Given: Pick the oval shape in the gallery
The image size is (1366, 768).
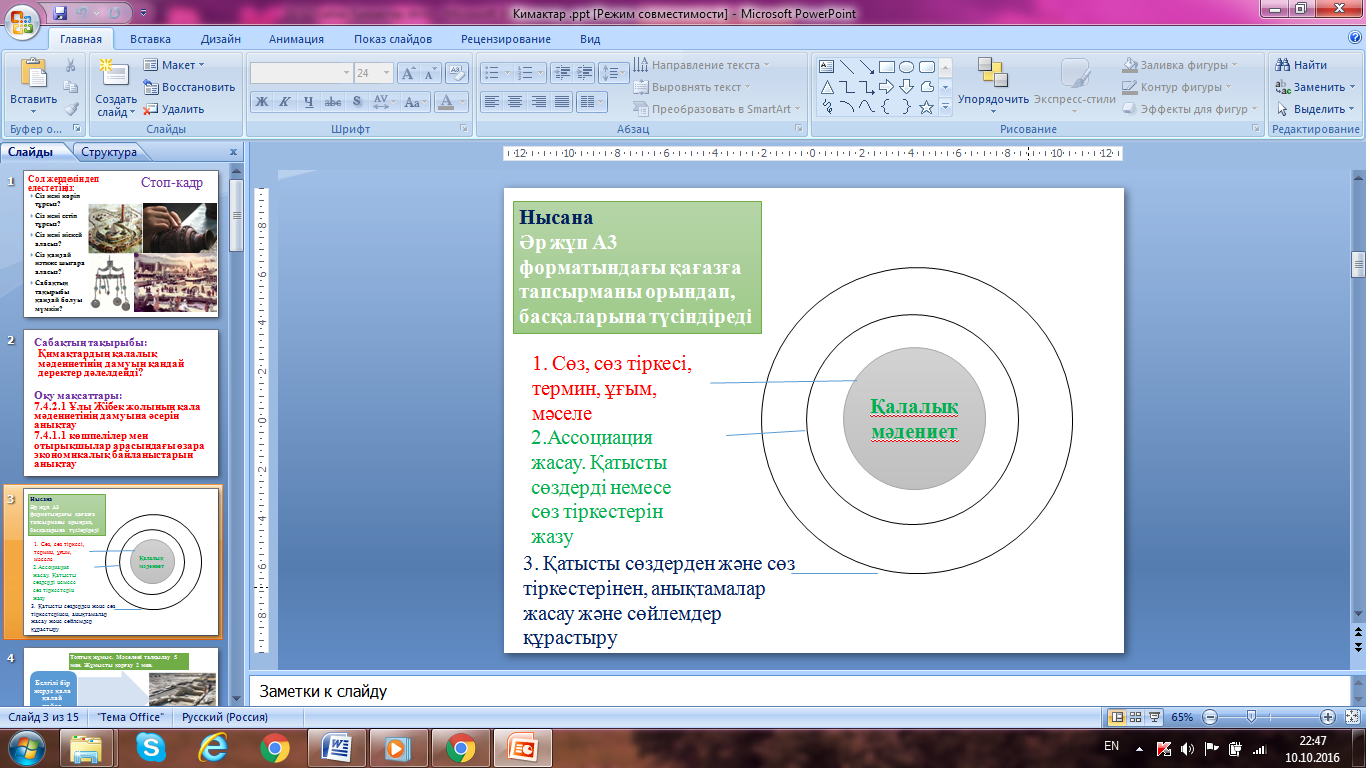Looking at the screenshot, I should 906,67.
